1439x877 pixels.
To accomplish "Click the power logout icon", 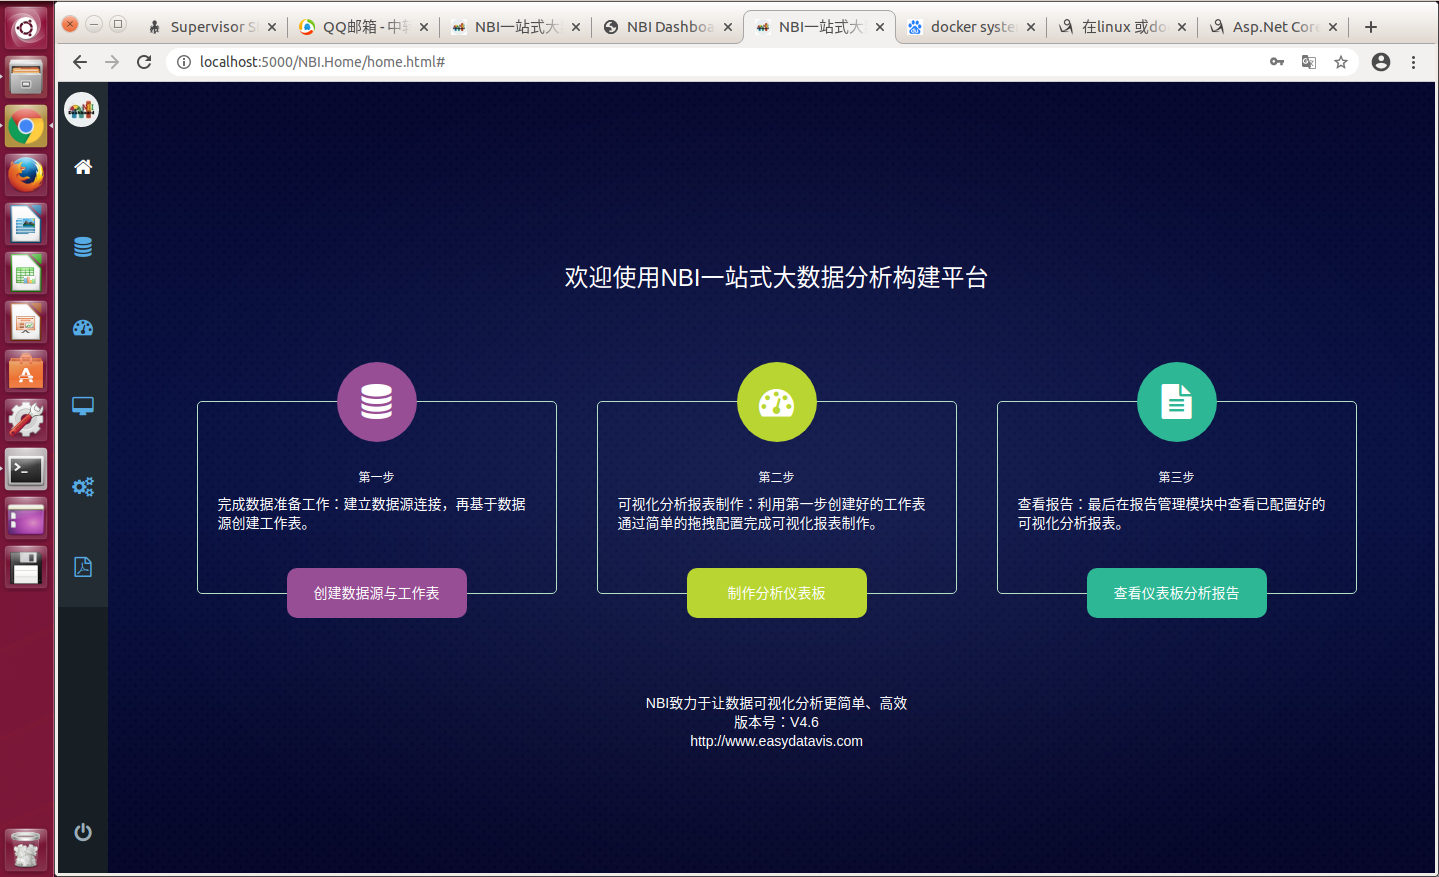I will tap(83, 832).
